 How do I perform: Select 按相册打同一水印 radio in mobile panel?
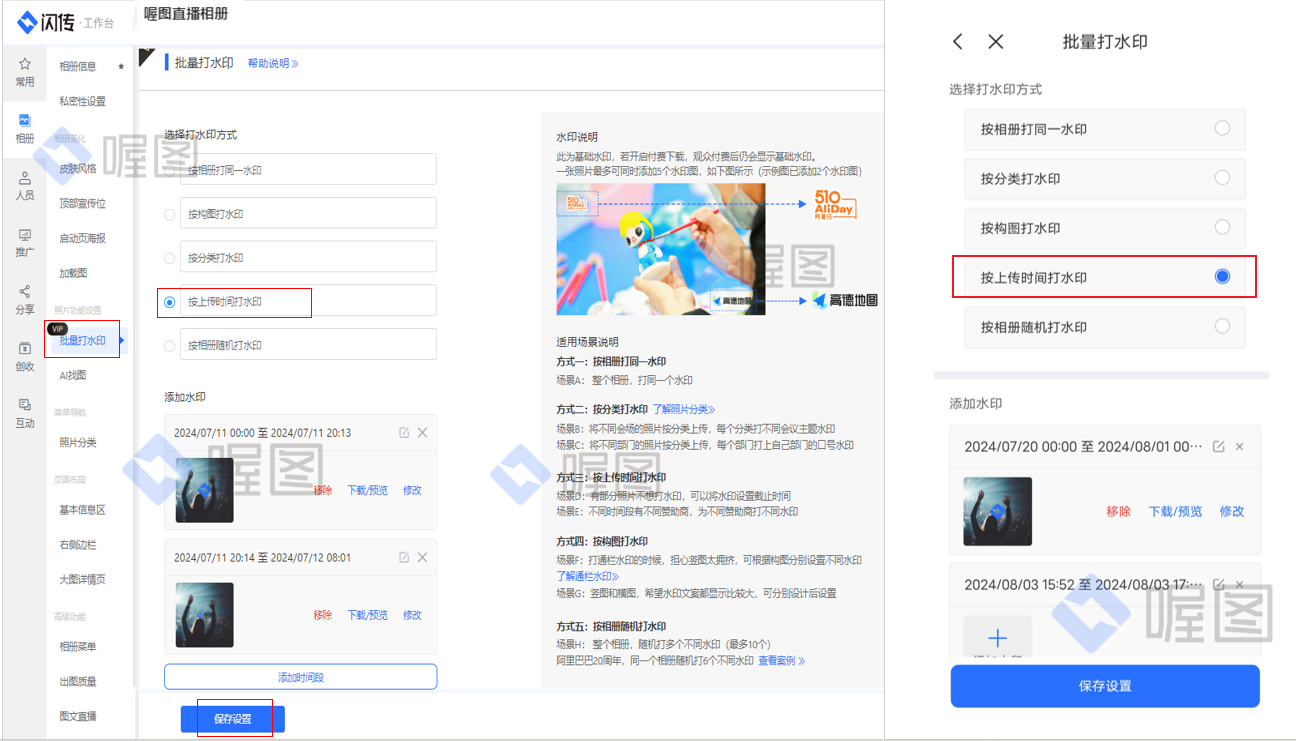[1222, 128]
